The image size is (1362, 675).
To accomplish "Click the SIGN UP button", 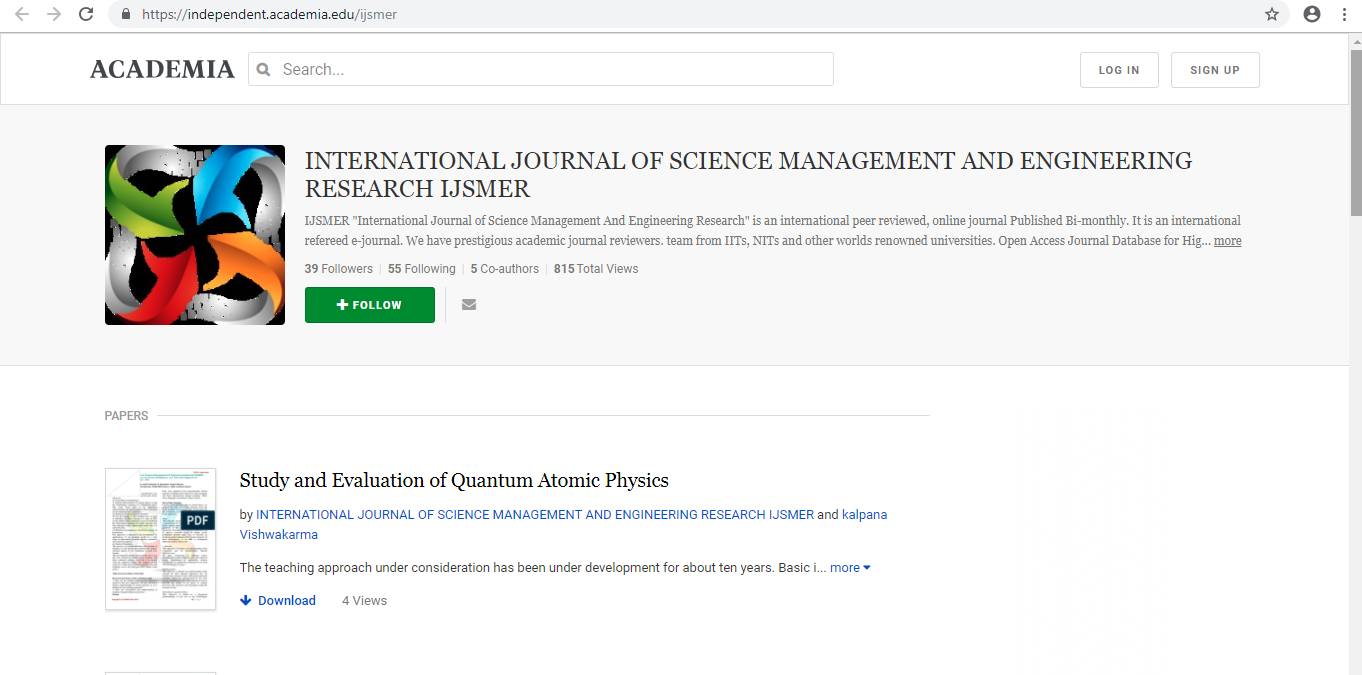I will 1214,70.
